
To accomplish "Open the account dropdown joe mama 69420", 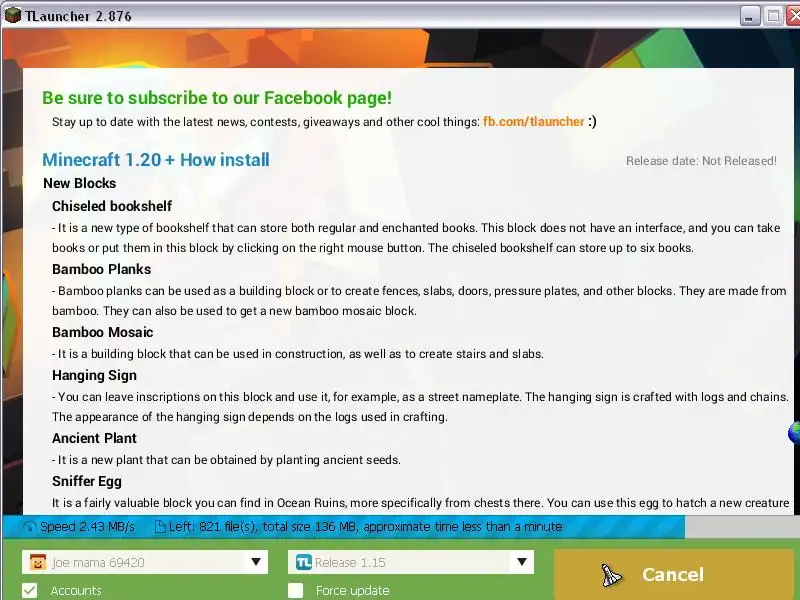I will point(145,562).
